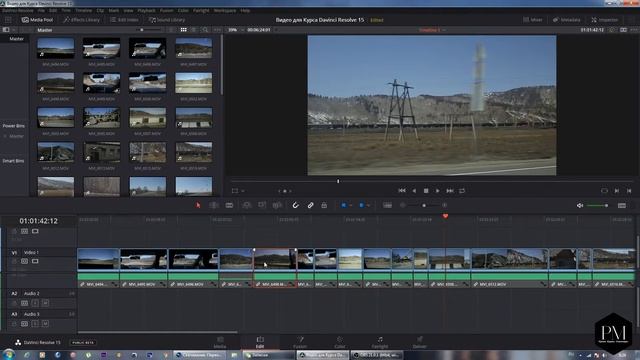Click the Overwrite clip icon
The width and height of the screenshot is (640, 360).
tap(262, 205)
